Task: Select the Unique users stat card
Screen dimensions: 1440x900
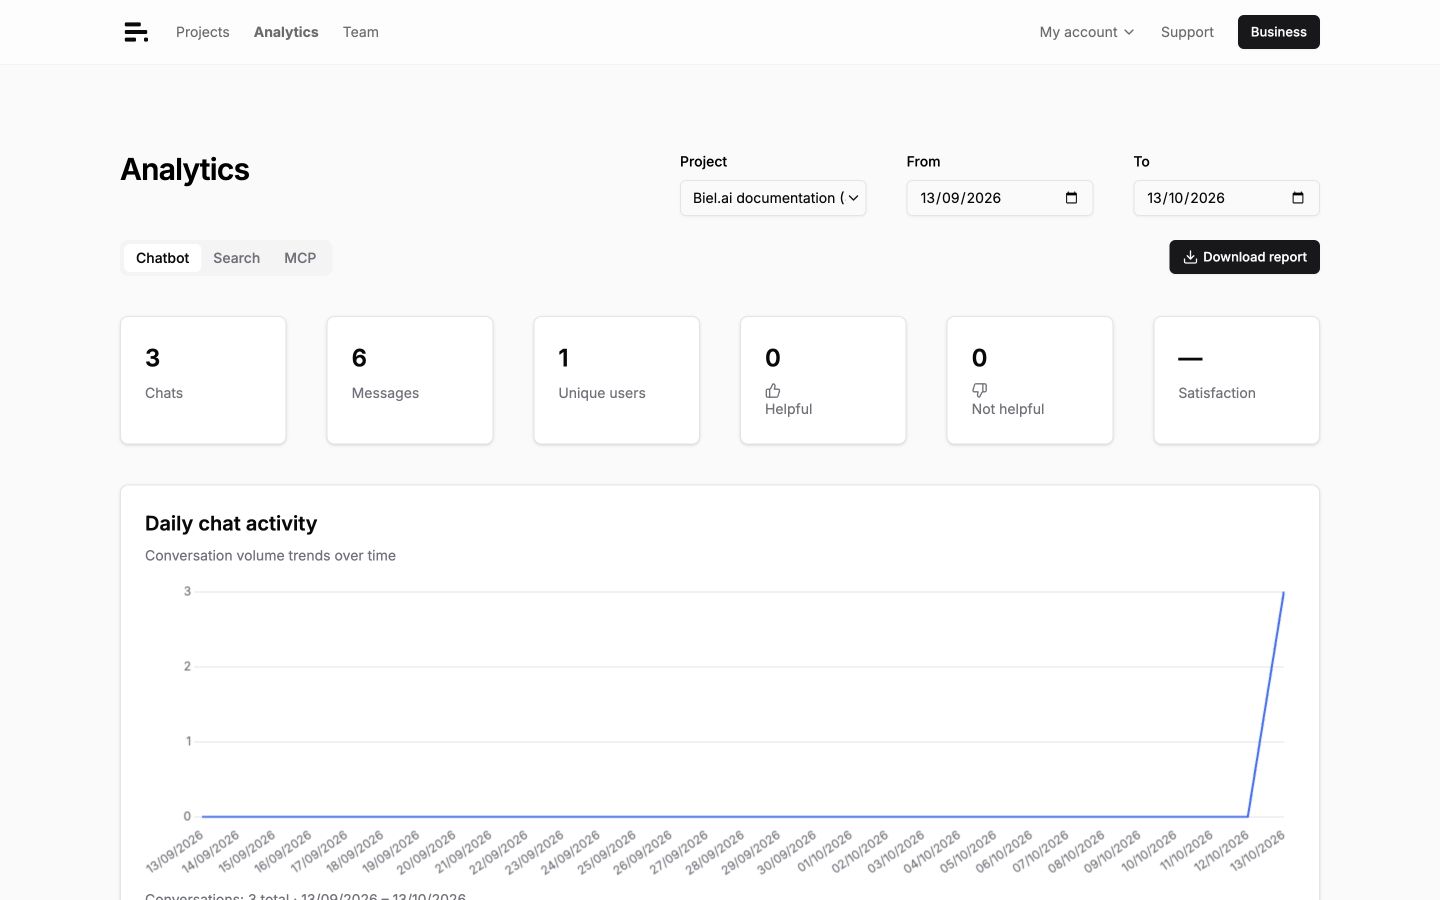Action: point(617,380)
